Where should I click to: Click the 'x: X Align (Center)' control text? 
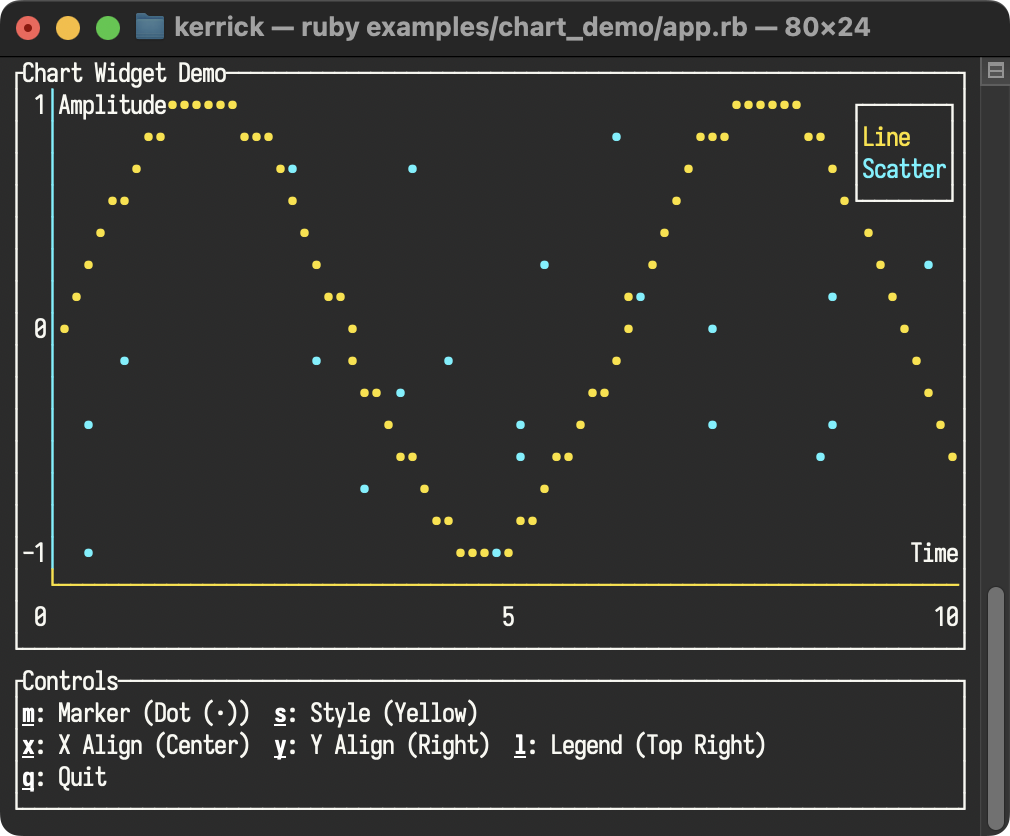[136, 746]
